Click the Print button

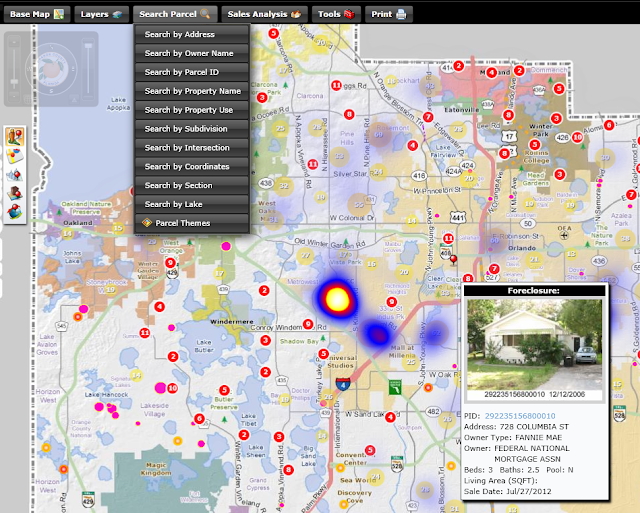389,14
